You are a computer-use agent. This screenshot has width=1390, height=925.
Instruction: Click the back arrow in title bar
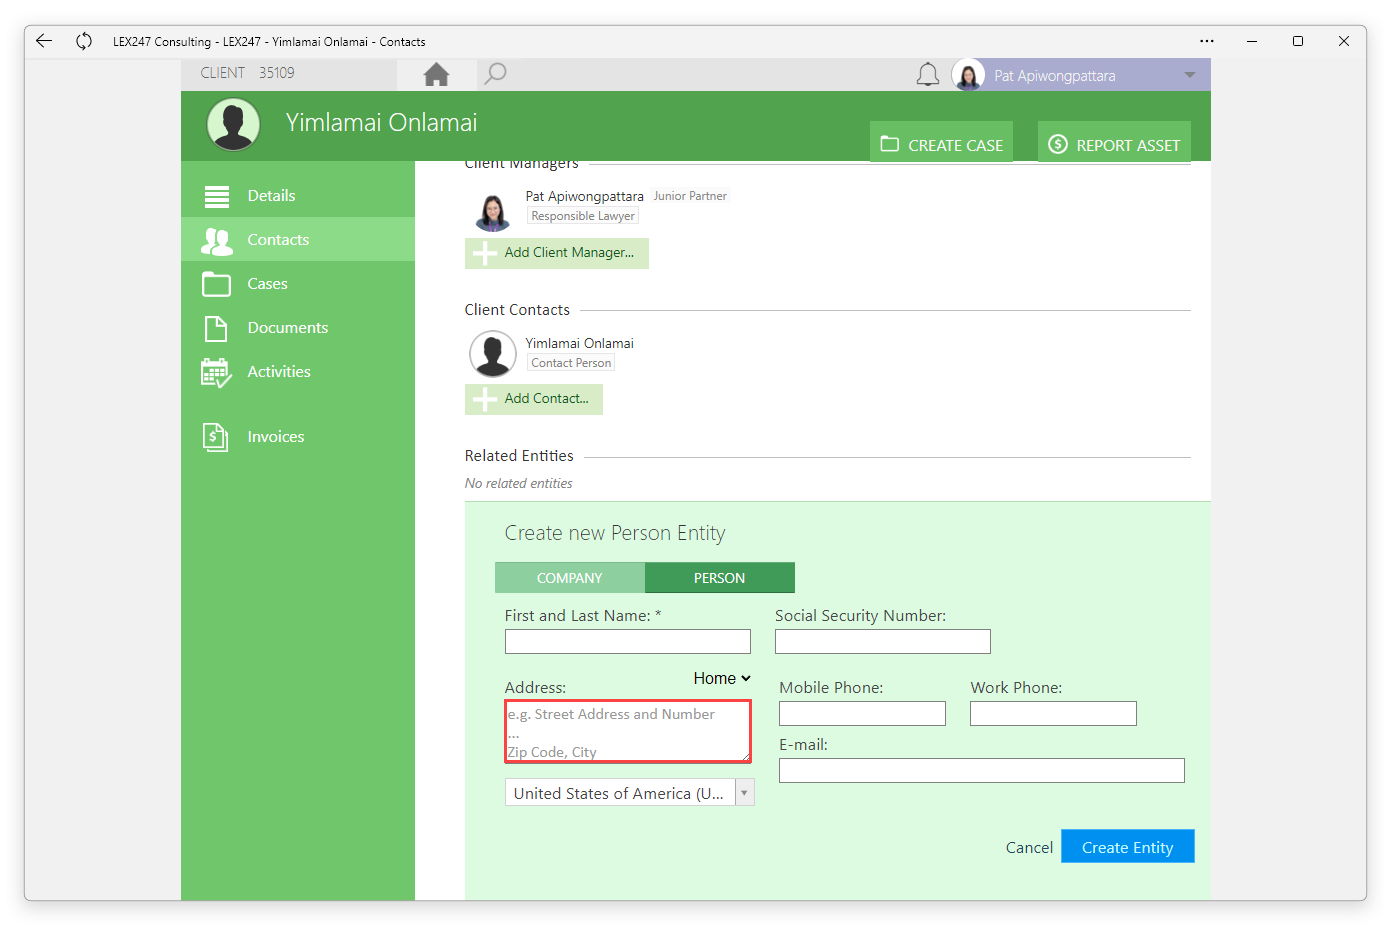44,41
